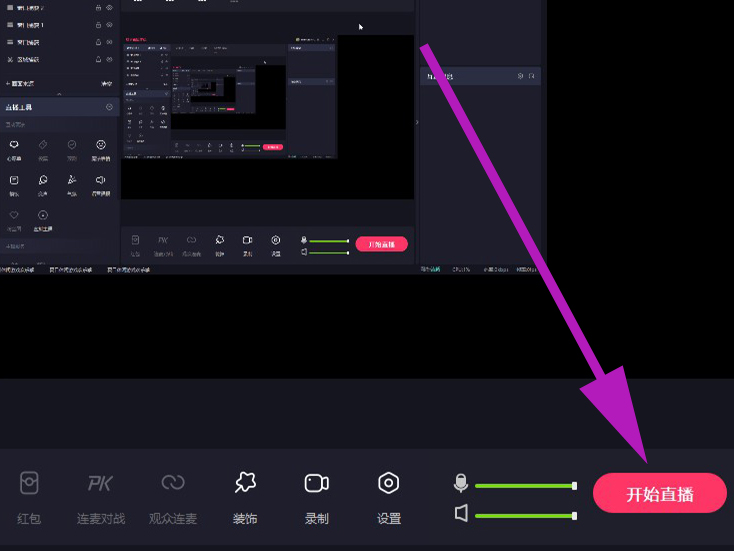This screenshot has height=551, width=734.
Task: Mute the large microphone icon
Action: (x=460, y=484)
